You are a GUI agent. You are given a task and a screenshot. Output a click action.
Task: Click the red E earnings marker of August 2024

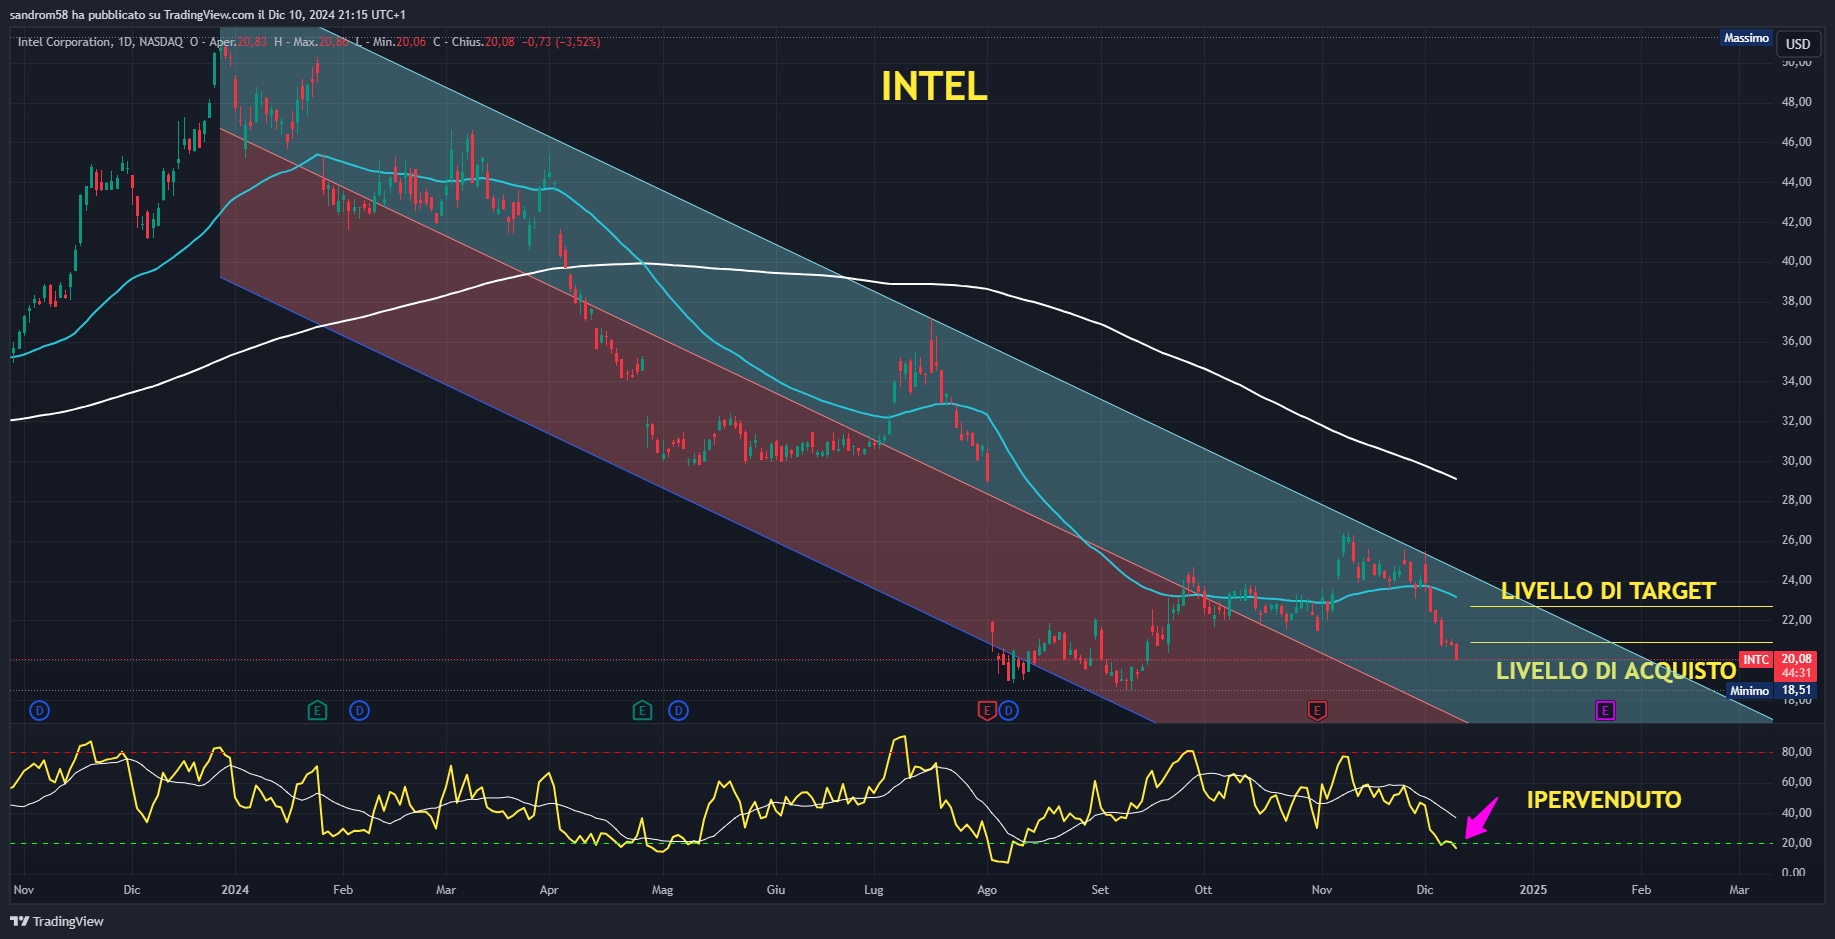(987, 711)
